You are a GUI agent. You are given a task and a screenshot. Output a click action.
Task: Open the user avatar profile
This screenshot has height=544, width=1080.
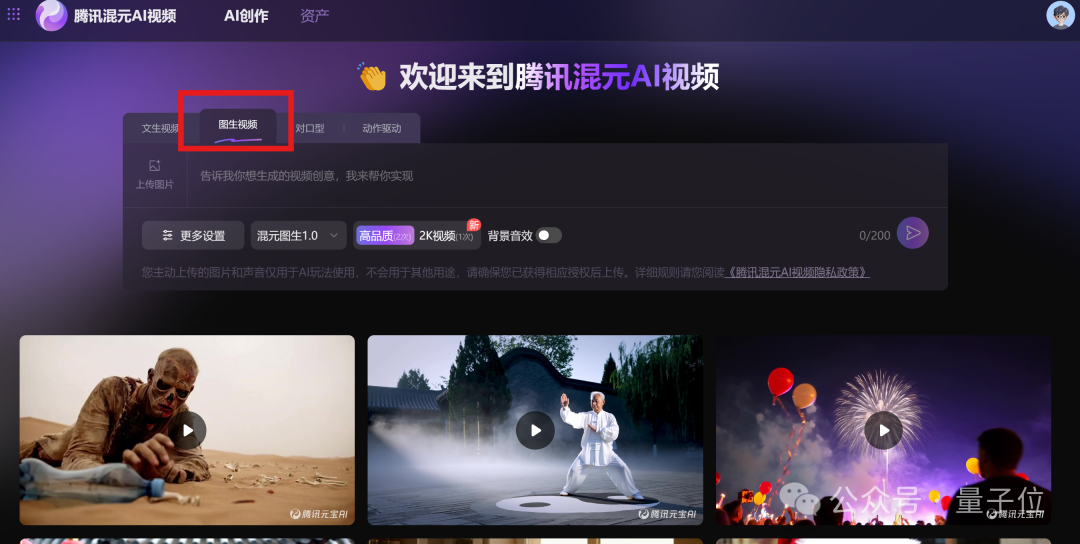(1060, 15)
